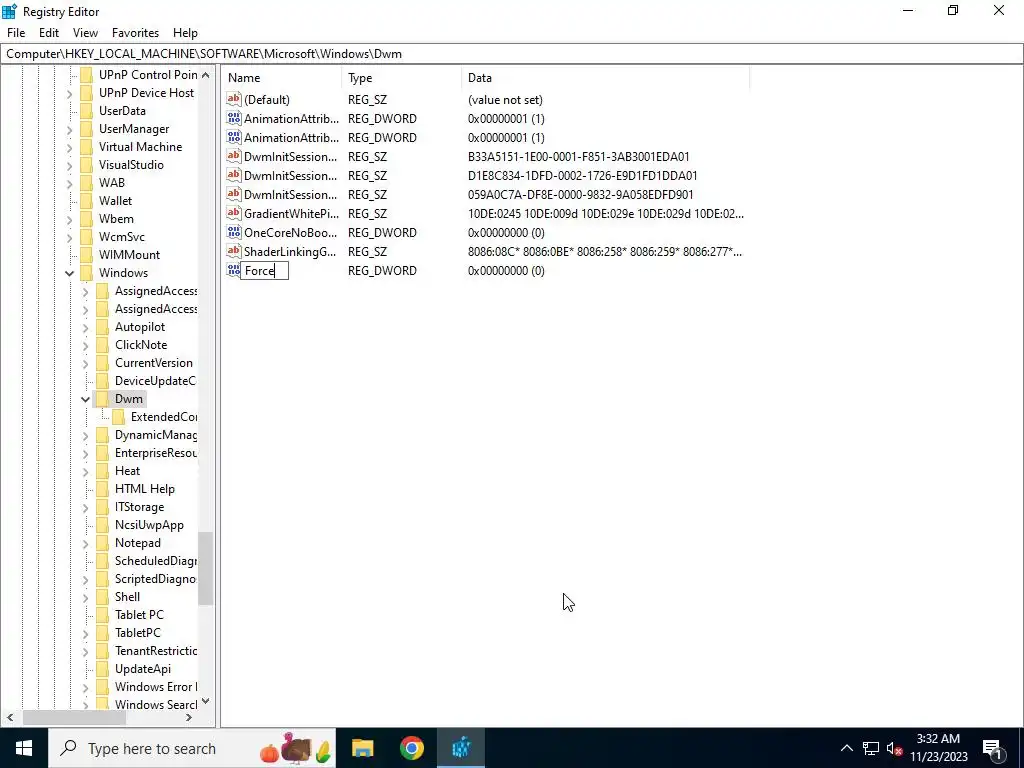Click the Windows key folder icon

[86, 273]
